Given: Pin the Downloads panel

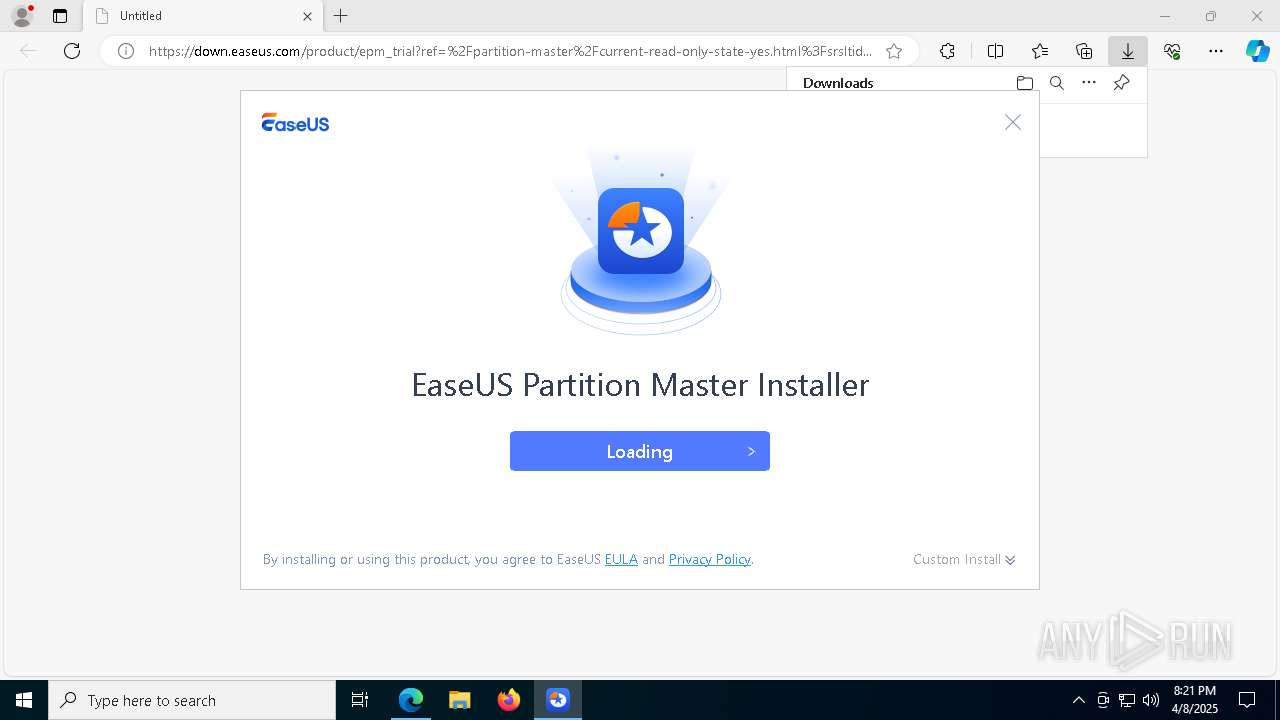Looking at the screenshot, I should pos(1121,83).
